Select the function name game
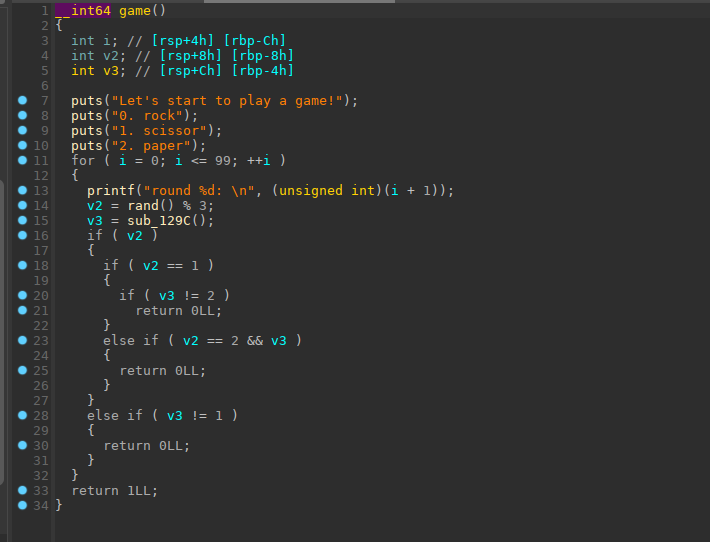 [134, 10]
